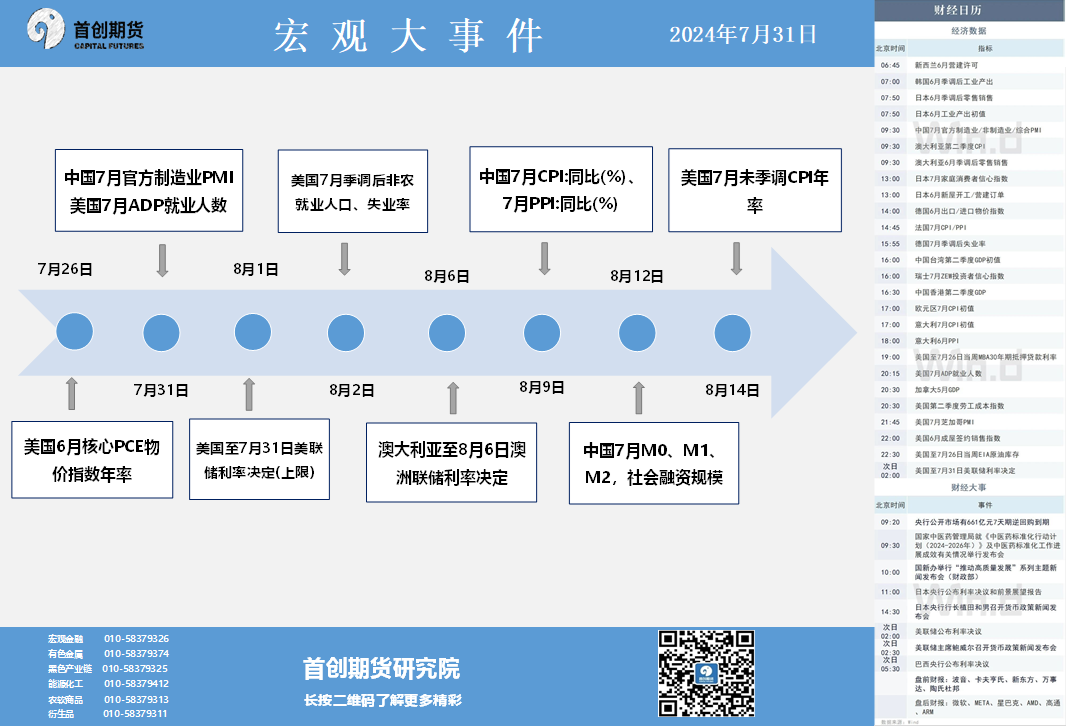Select the 7月31日 timeline dot
The width and height of the screenshot is (1066, 727).
coord(161,333)
